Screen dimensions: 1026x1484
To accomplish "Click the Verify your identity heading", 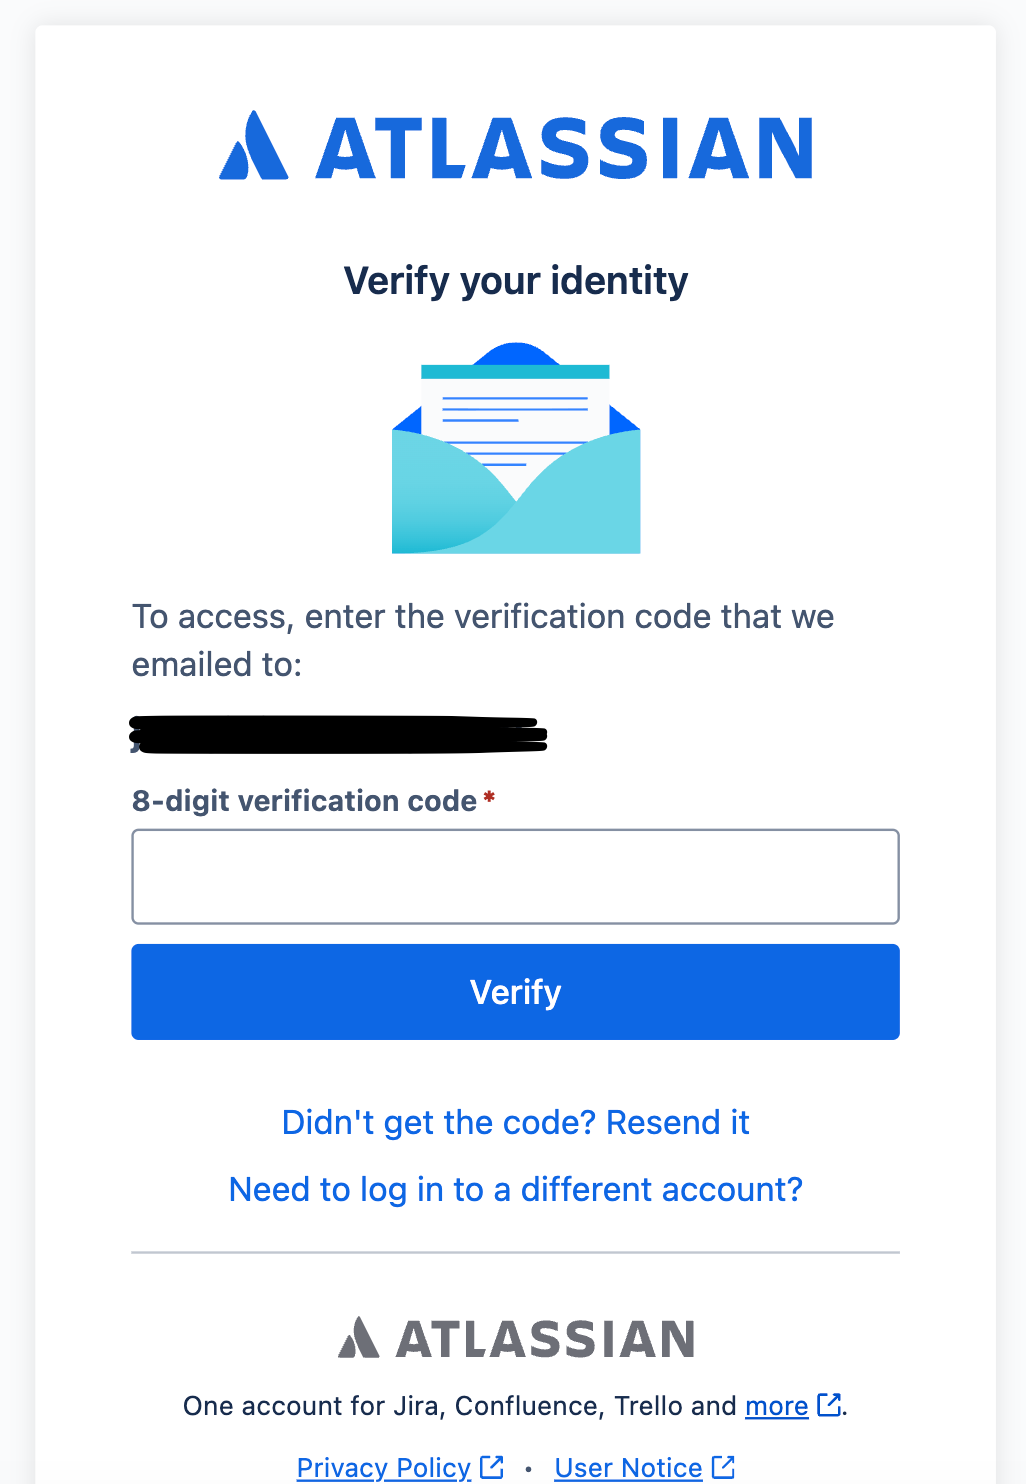I will (515, 281).
